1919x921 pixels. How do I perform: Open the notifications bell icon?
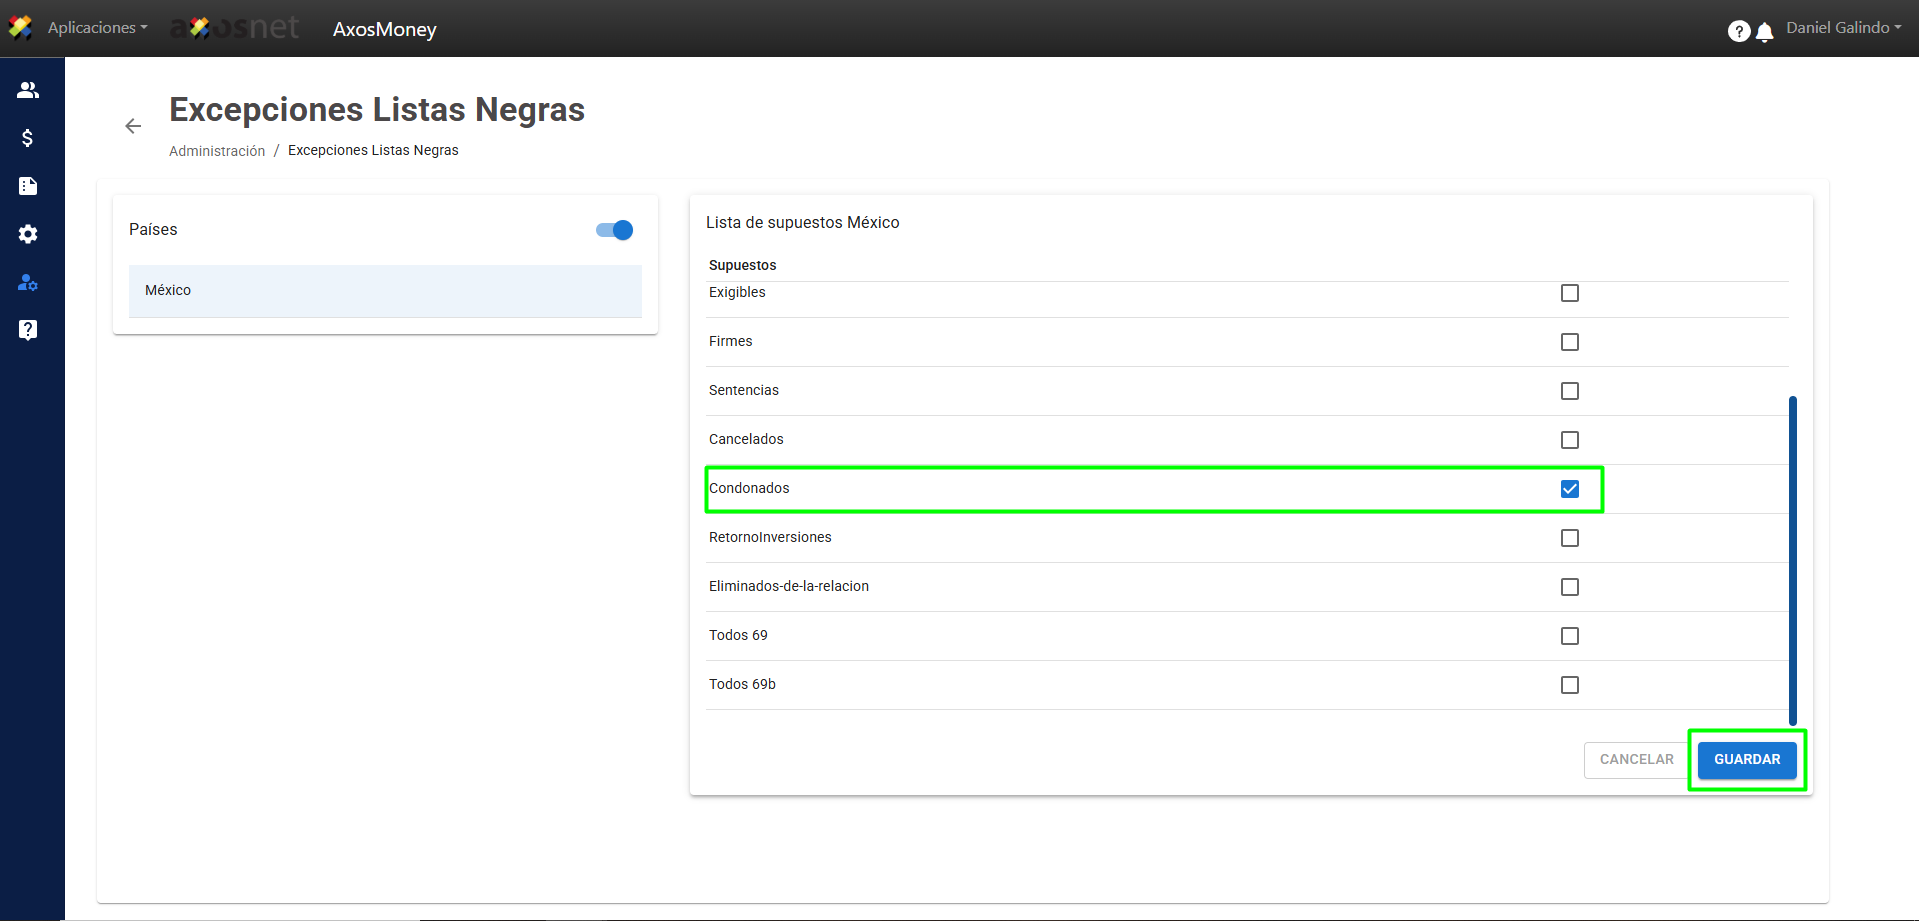(x=1765, y=32)
